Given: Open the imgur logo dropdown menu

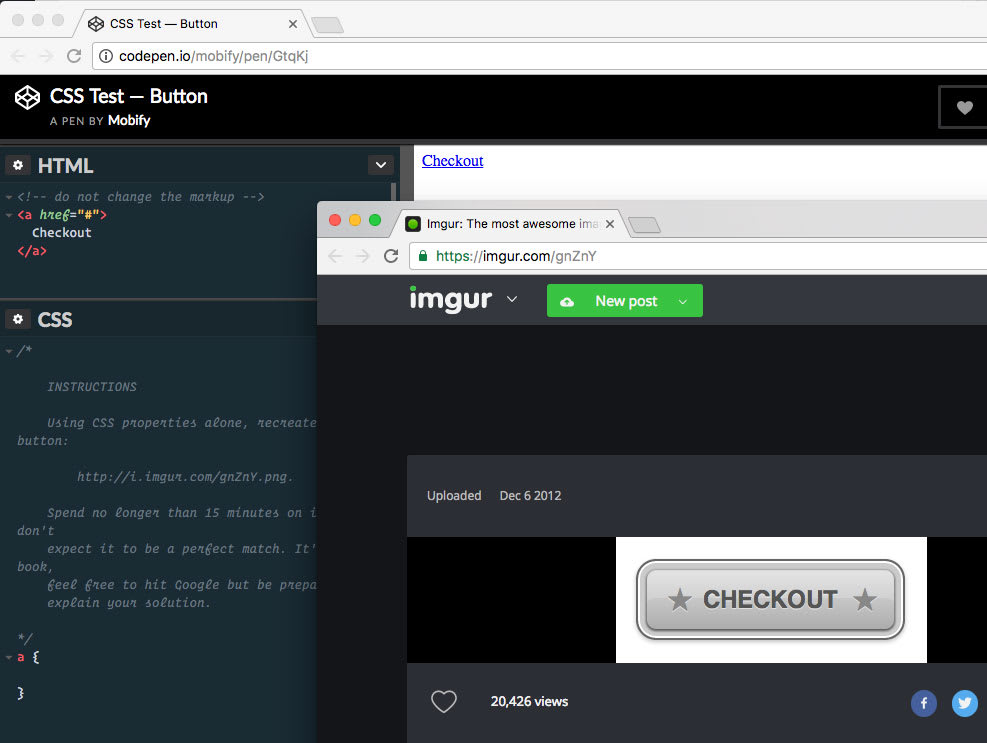Looking at the screenshot, I should click(x=512, y=299).
